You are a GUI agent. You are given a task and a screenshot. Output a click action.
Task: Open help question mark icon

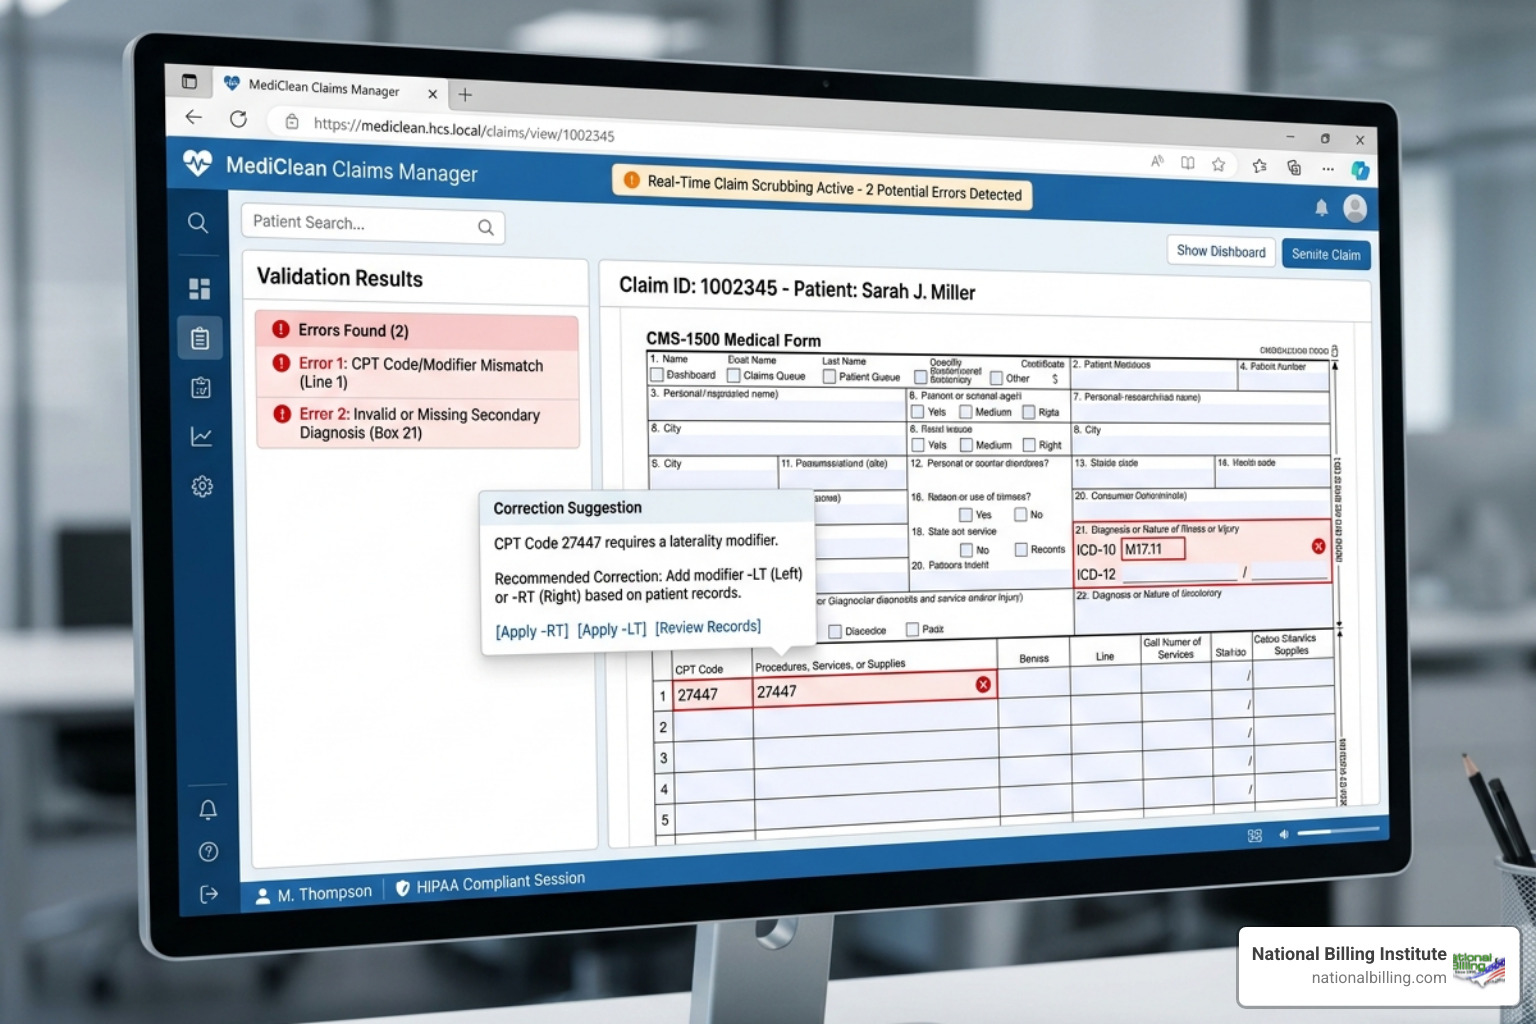click(x=208, y=852)
